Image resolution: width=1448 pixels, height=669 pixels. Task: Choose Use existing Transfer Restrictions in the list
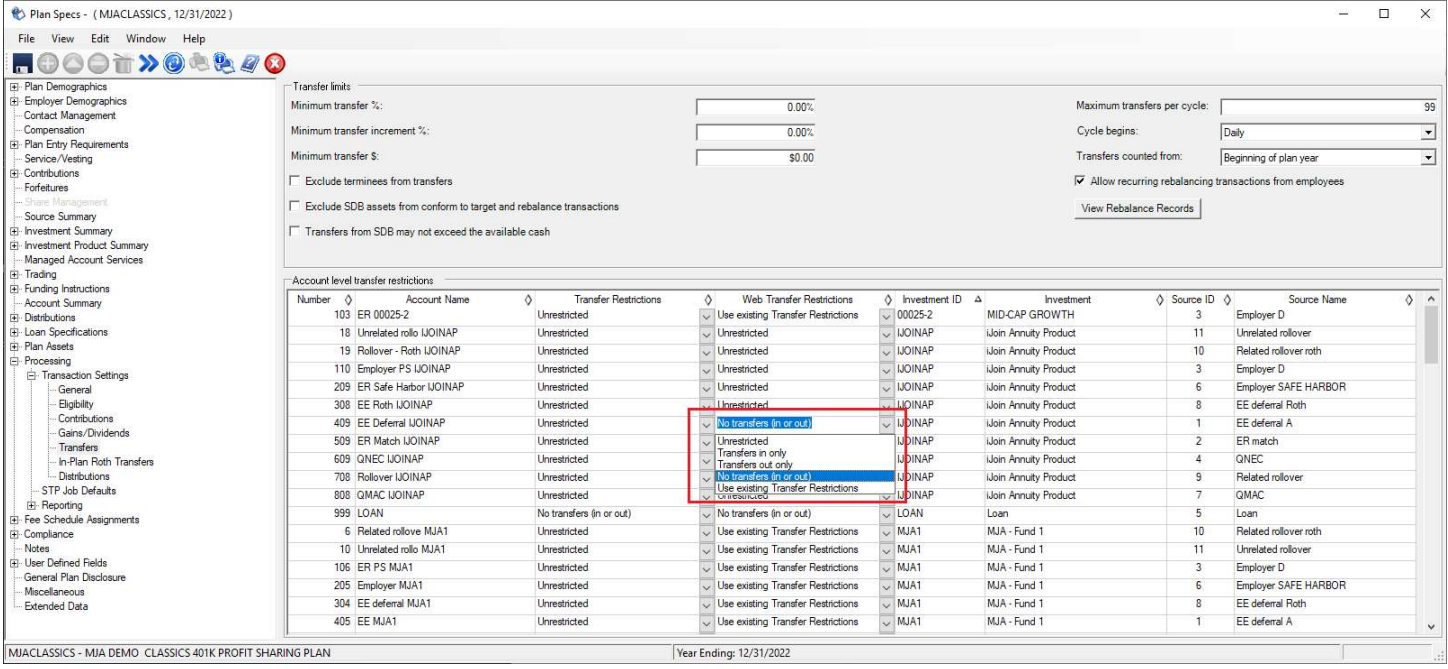coord(804,488)
